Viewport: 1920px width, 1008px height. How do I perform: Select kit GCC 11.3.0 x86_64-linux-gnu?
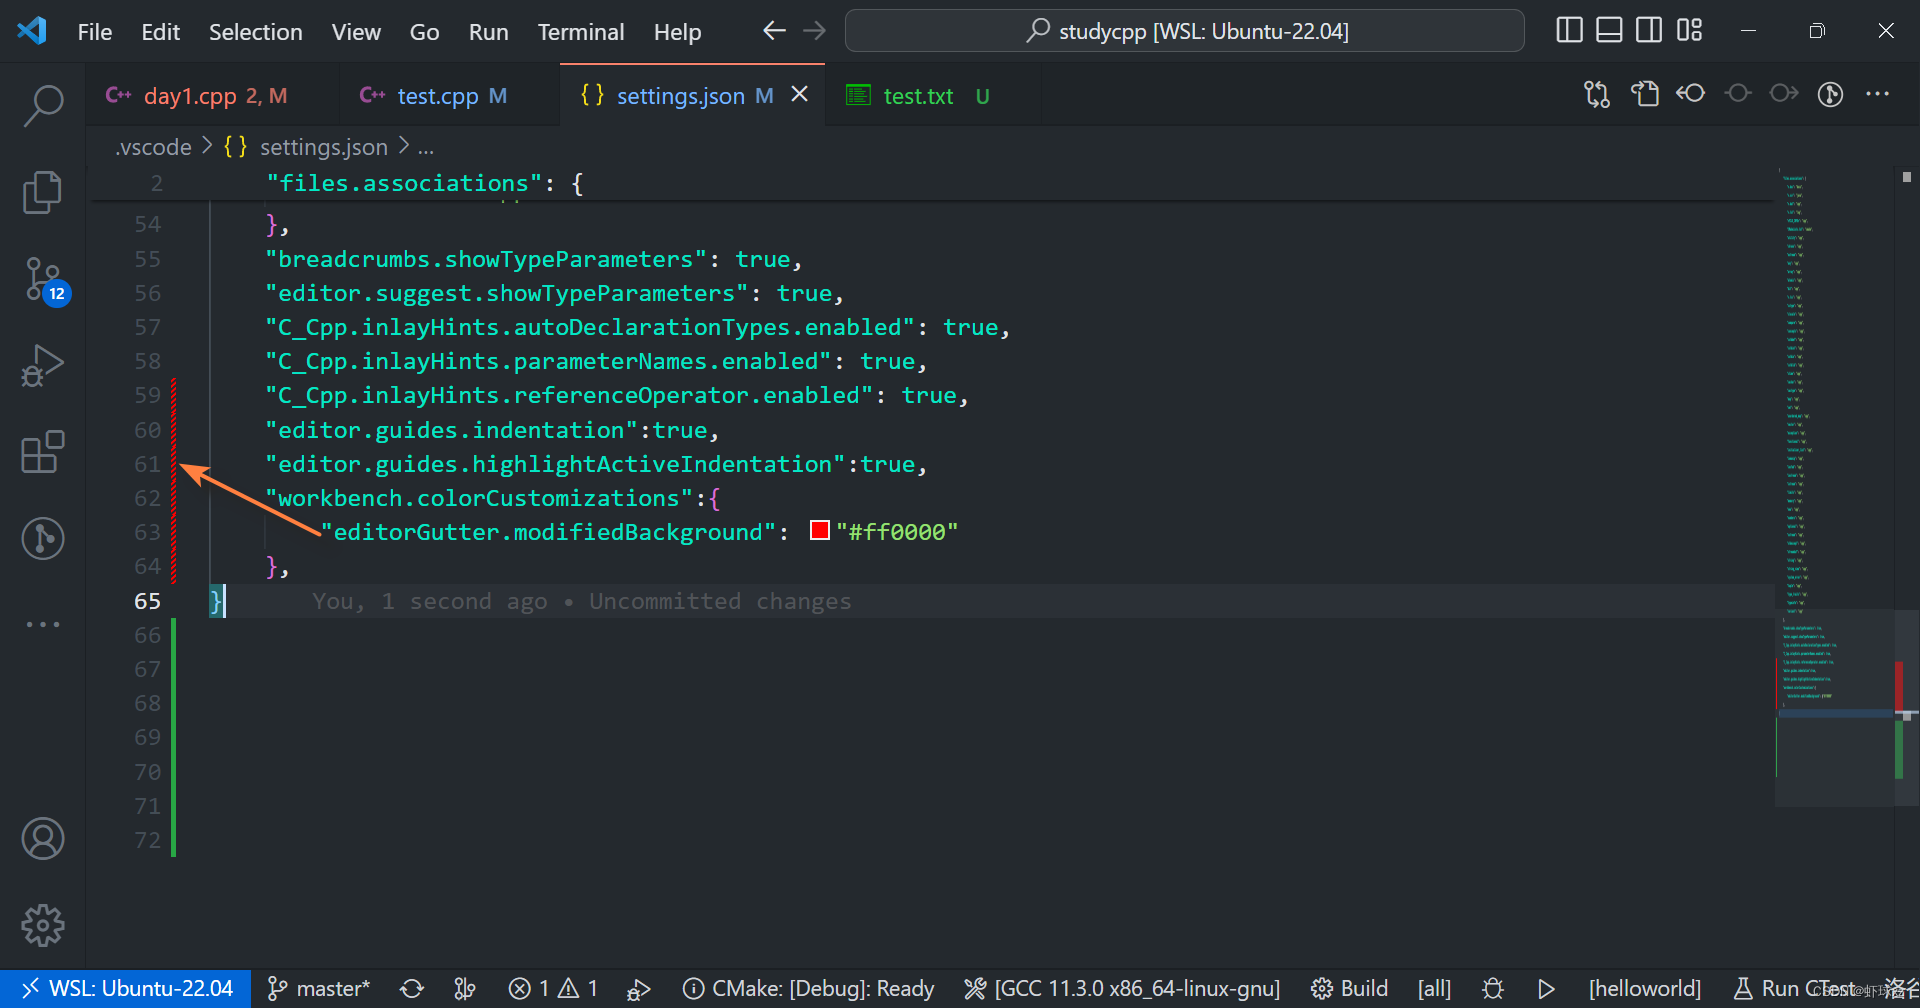pos(1122,988)
